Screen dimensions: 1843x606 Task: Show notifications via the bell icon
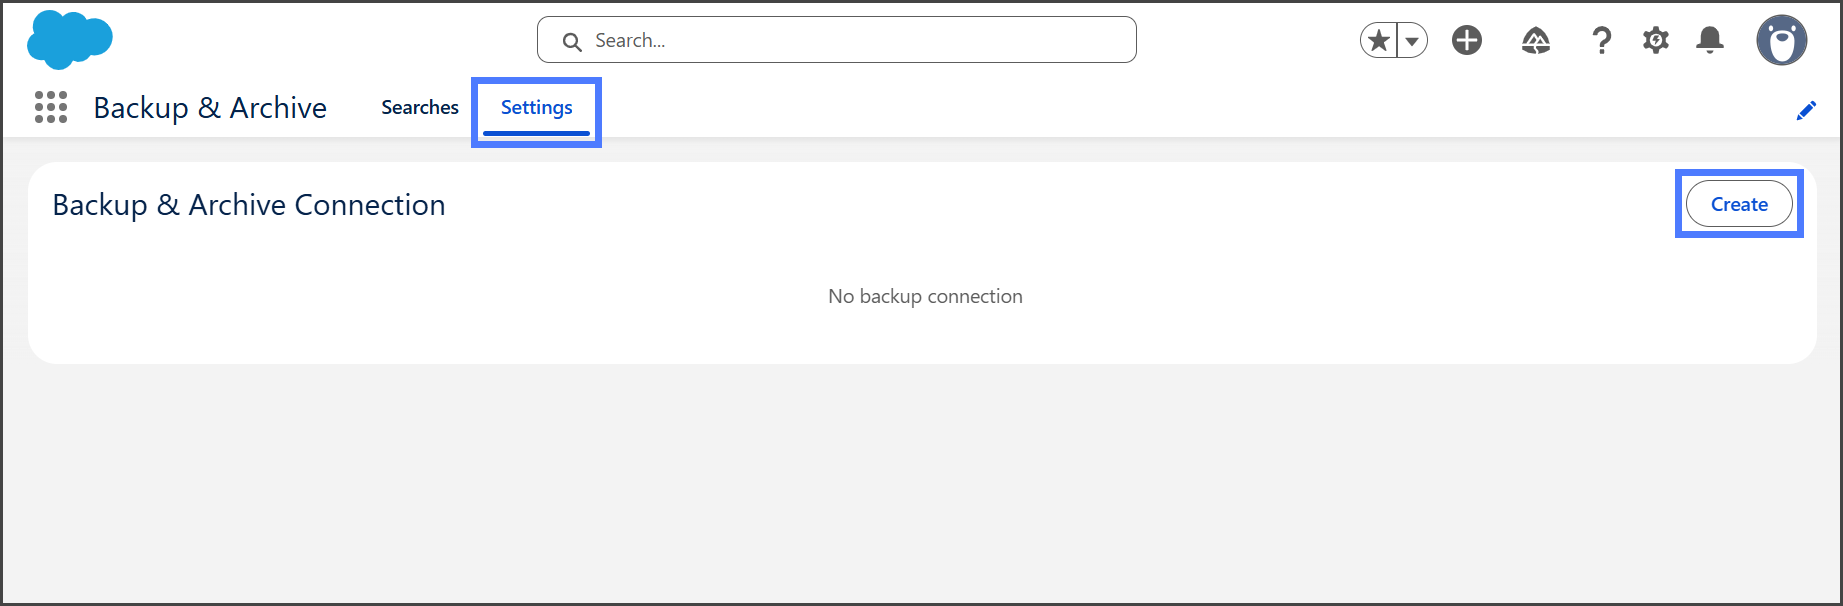coord(1710,41)
